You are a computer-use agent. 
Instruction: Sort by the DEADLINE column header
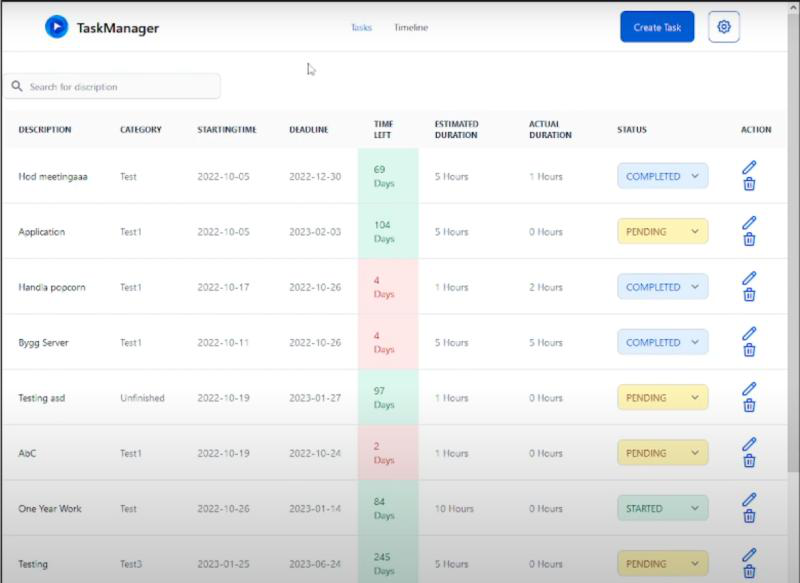[x=311, y=130]
